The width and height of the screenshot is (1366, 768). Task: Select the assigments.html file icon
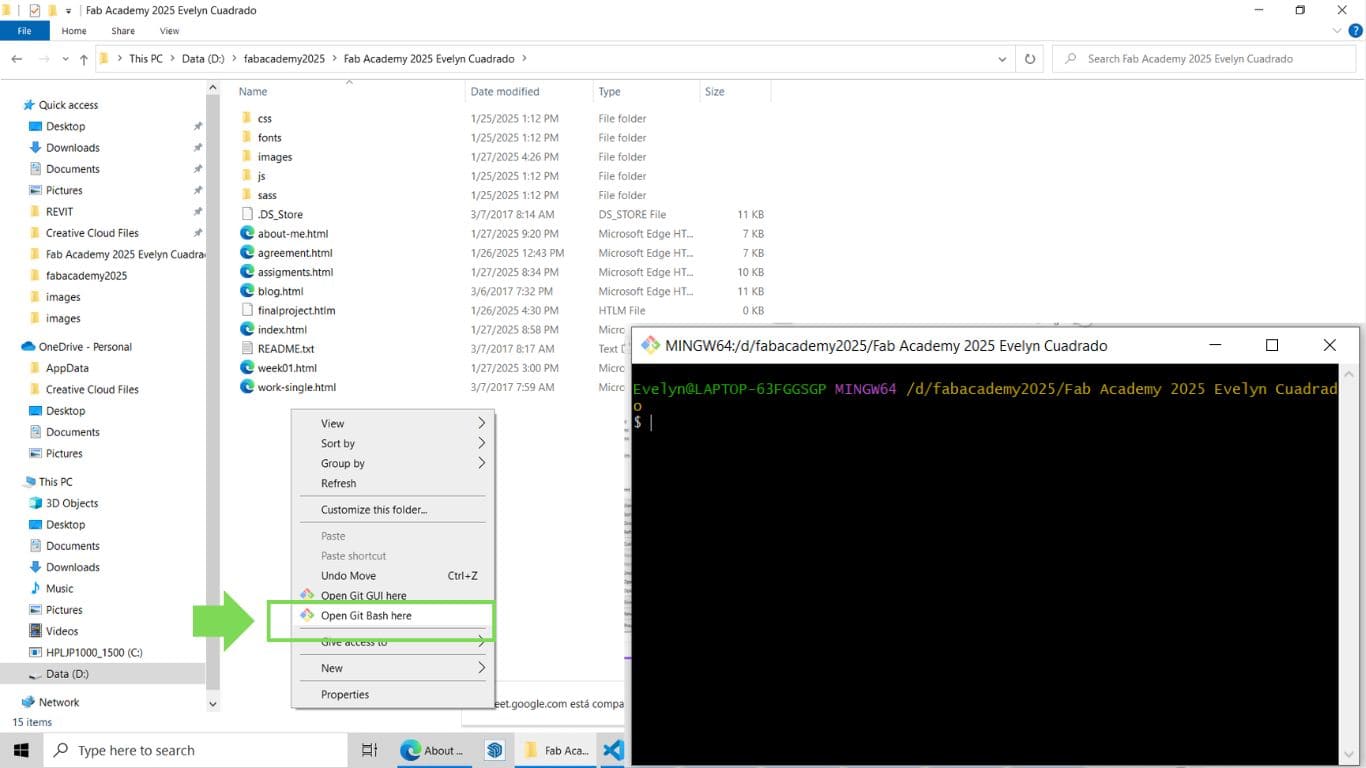(x=247, y=272)
